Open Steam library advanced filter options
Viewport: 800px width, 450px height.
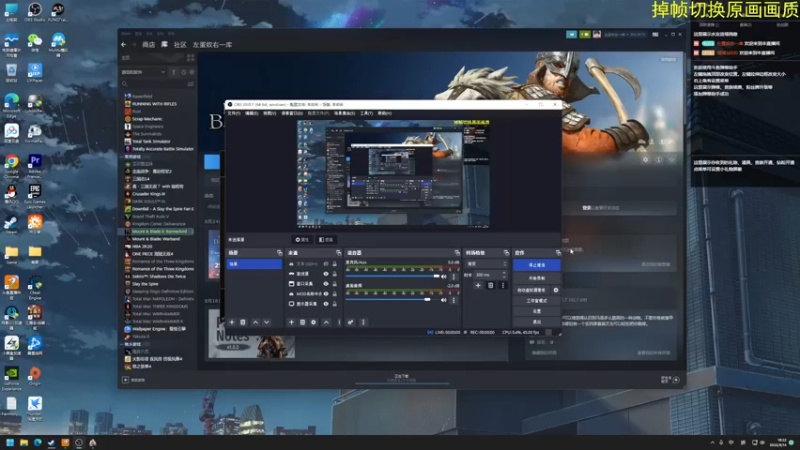click(x=191, y=84)
